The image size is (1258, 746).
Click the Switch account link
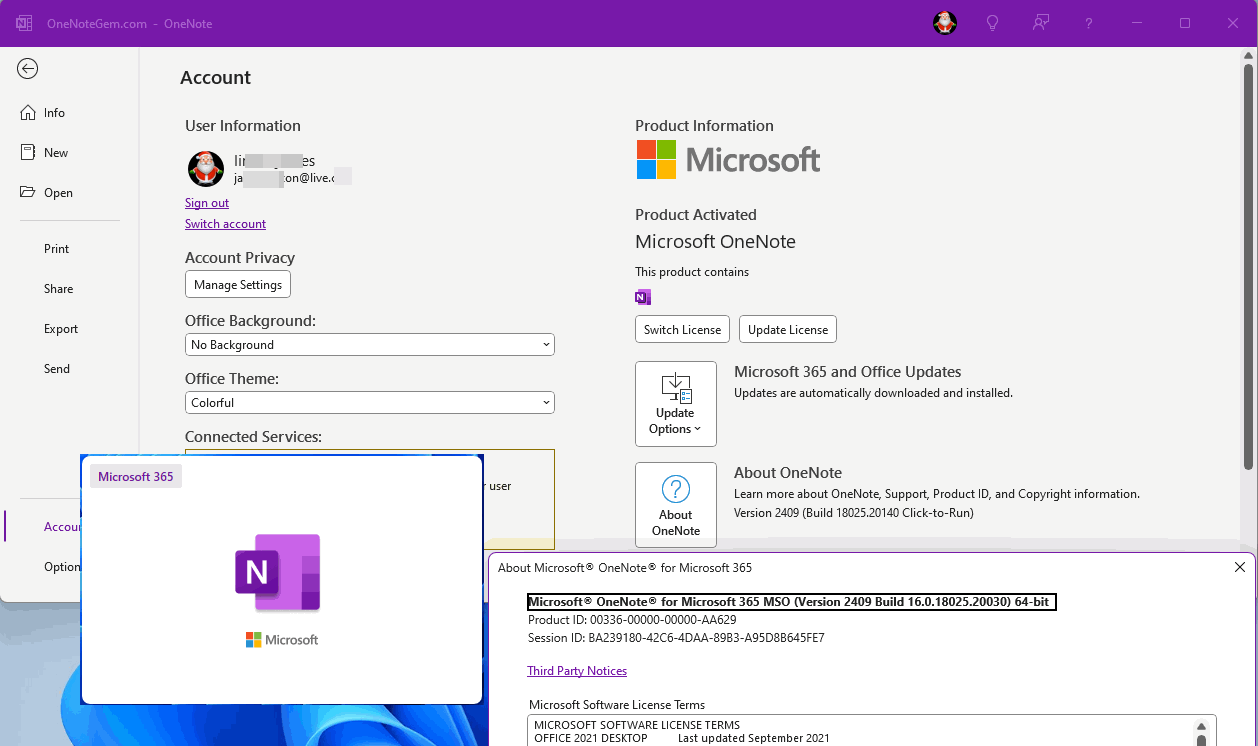(225, 224)
